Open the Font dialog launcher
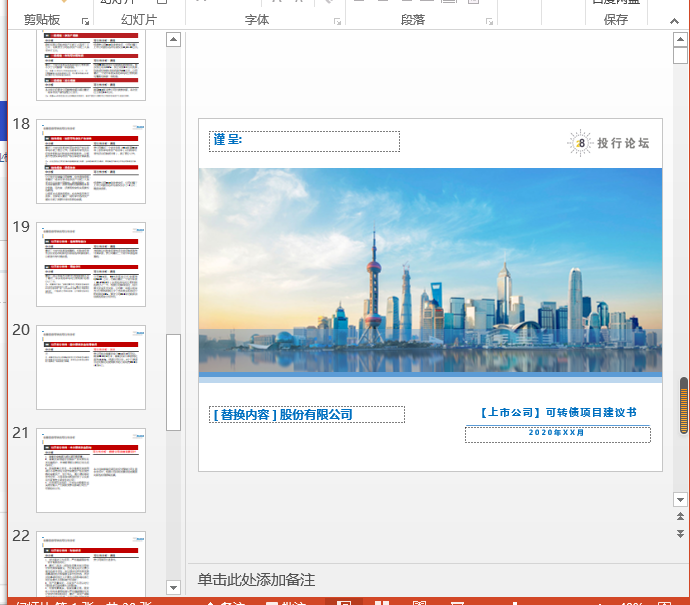 pyautogui.click(x=337, y=20)
